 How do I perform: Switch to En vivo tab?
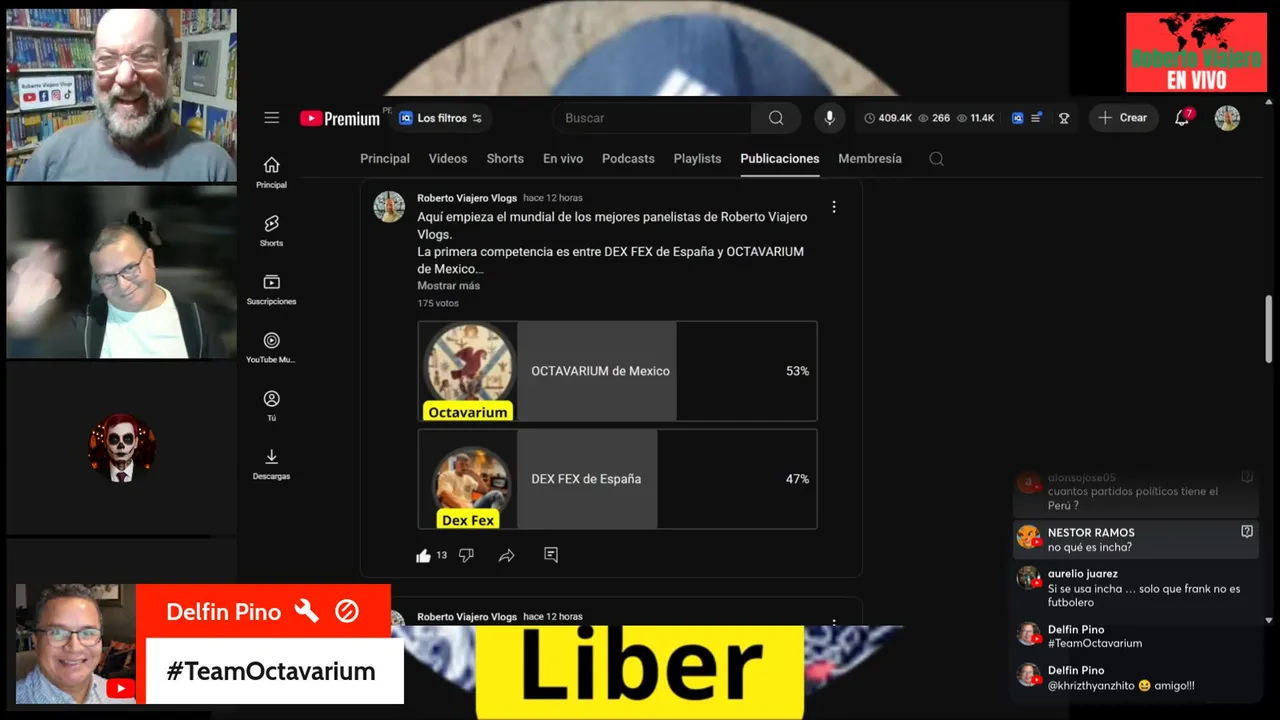[x=563, y=159]
